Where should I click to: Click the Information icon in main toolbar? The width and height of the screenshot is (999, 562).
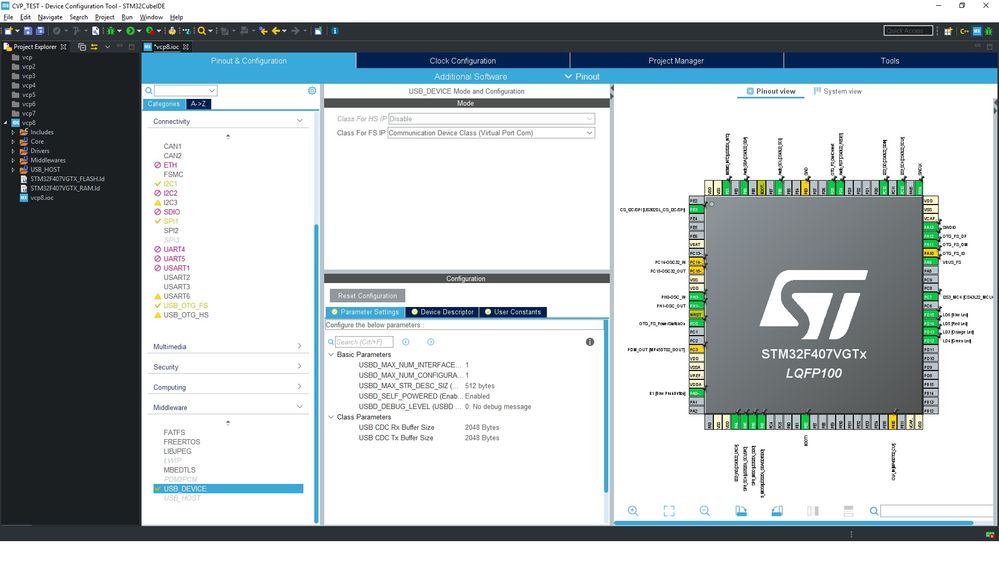pyautogui.click(x=335, y=31)
